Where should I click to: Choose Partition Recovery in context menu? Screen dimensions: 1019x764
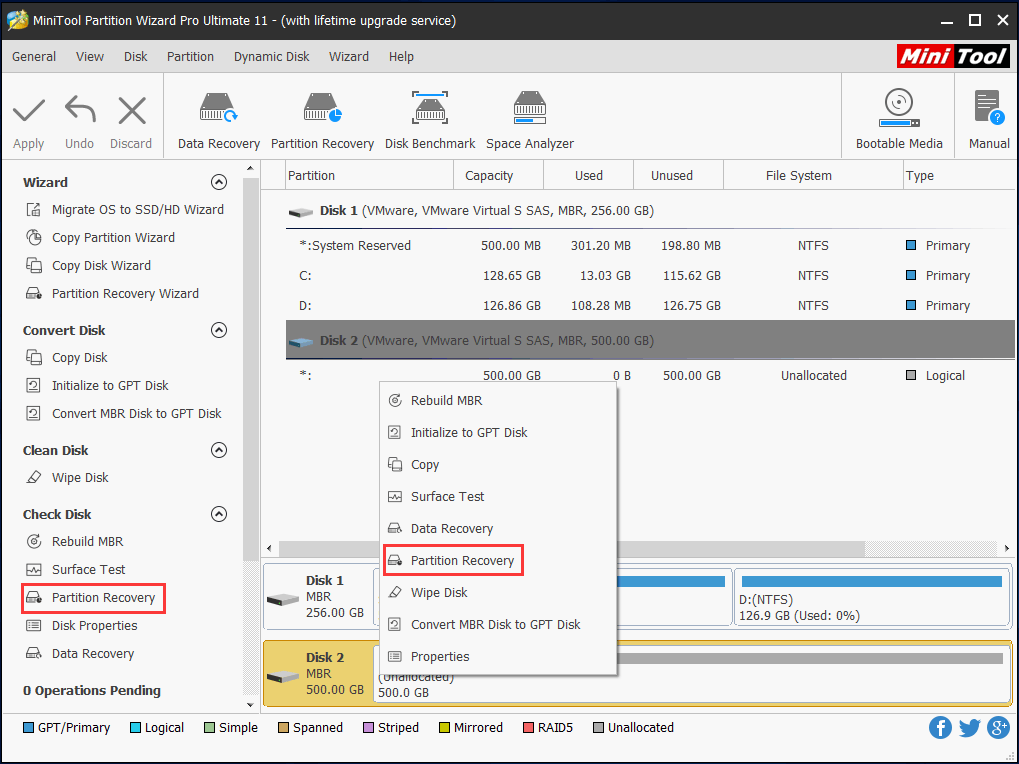[x=462, y=561]
